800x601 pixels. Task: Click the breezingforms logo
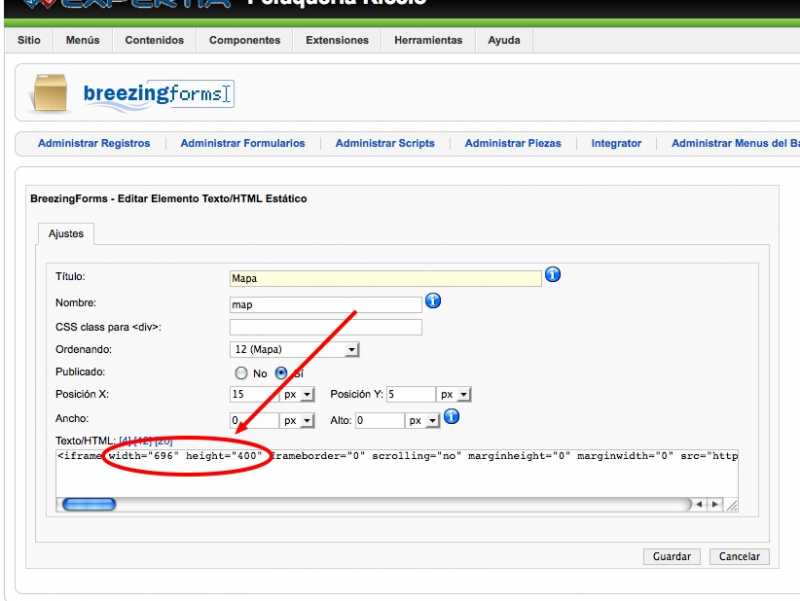point(158,94)
